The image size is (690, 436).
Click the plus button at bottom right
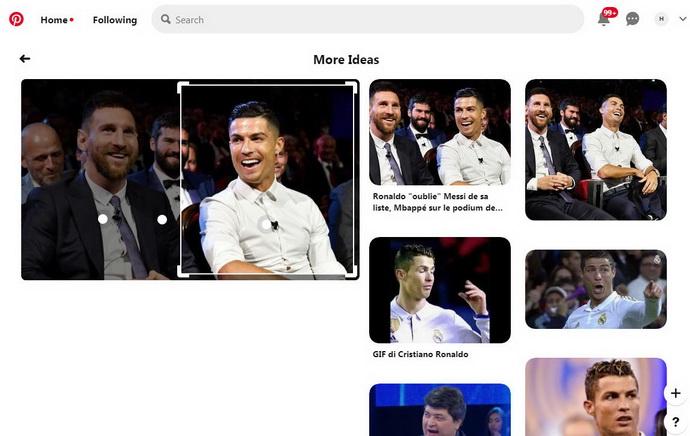pyautogui.click(x=675, y=393)
